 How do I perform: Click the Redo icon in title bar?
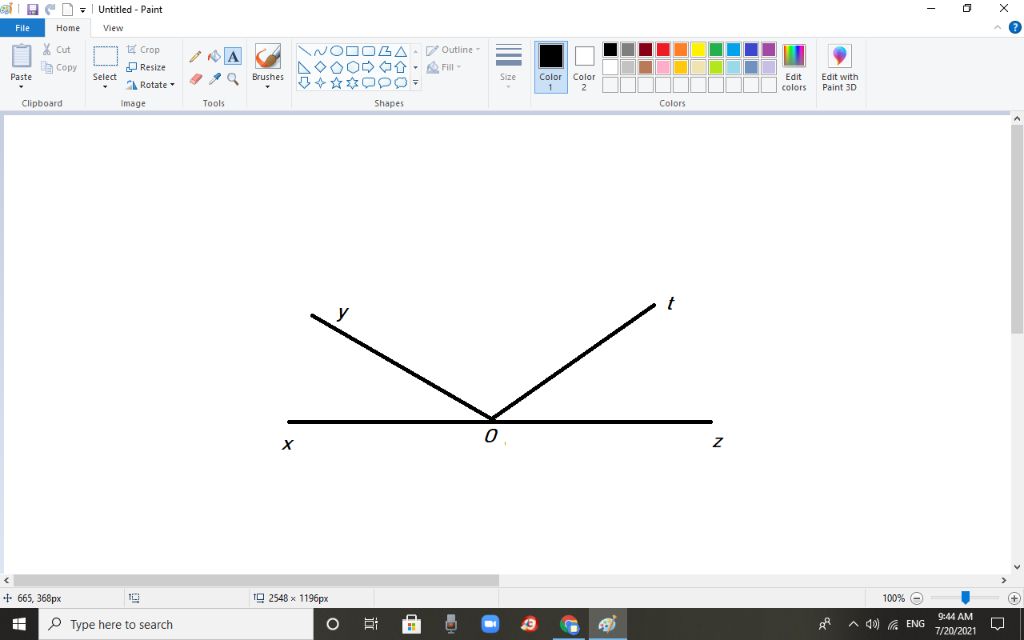(x=50, y=9)
